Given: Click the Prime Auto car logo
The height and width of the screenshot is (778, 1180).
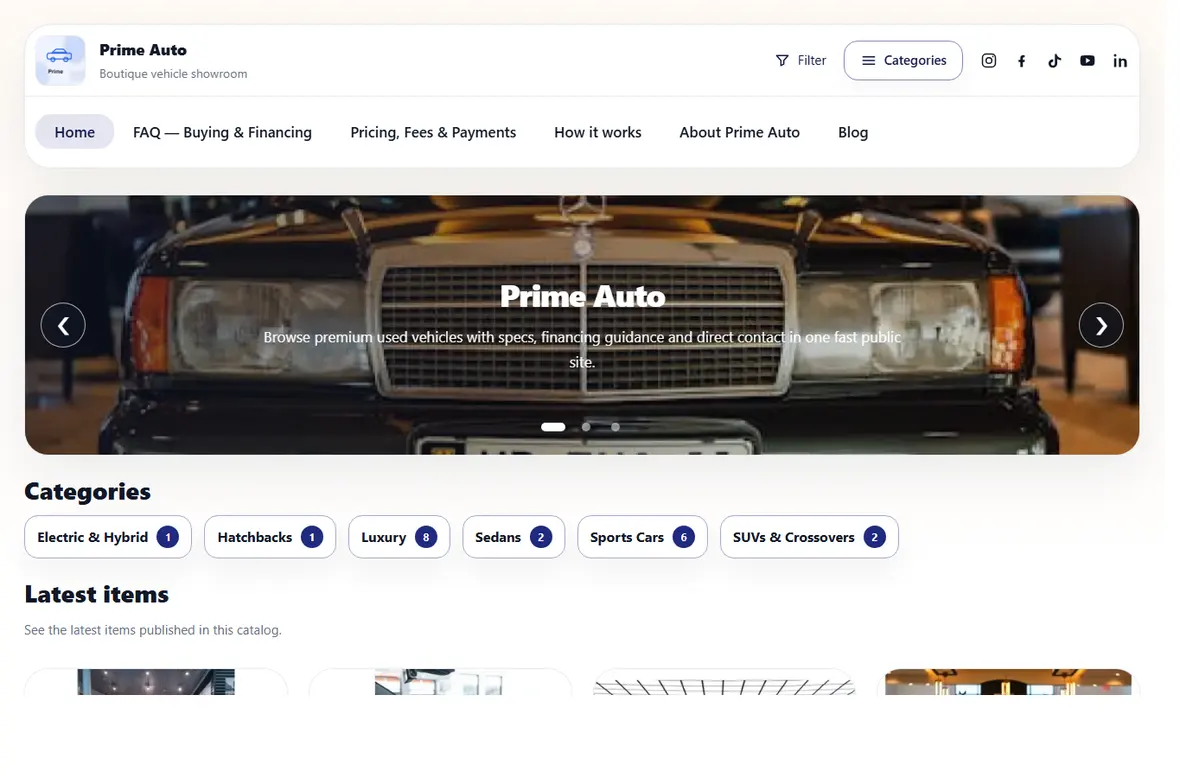Looking at the screenshot, I should click(60, 60).
